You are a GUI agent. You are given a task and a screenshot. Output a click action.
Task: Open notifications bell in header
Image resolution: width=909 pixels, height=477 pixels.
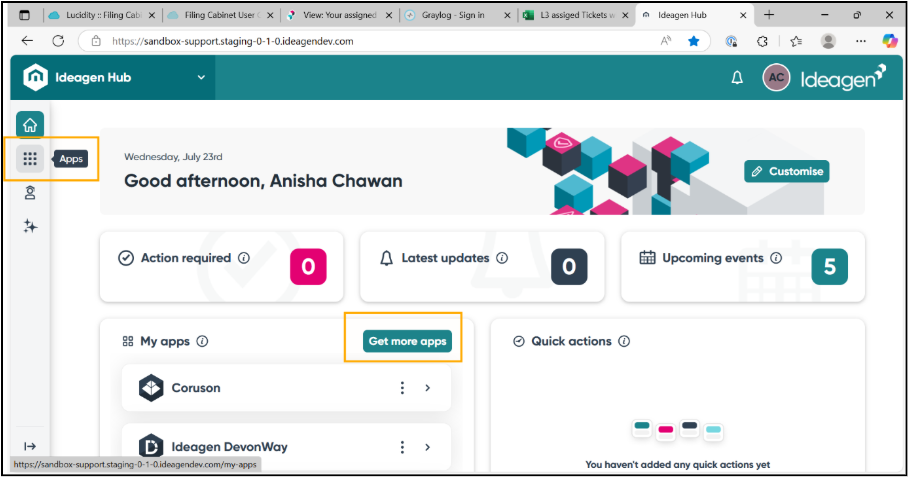pyautogui.click(x=737, y=78)
